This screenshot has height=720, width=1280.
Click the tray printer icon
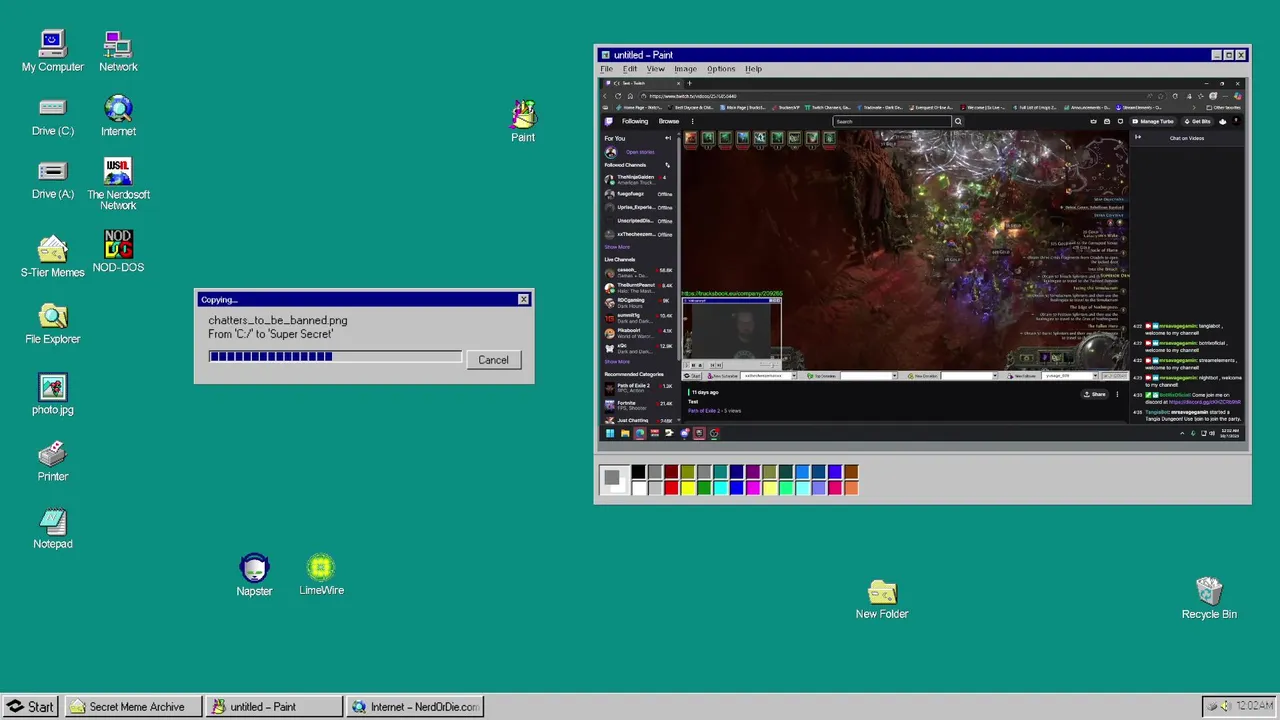point(1212,706)
